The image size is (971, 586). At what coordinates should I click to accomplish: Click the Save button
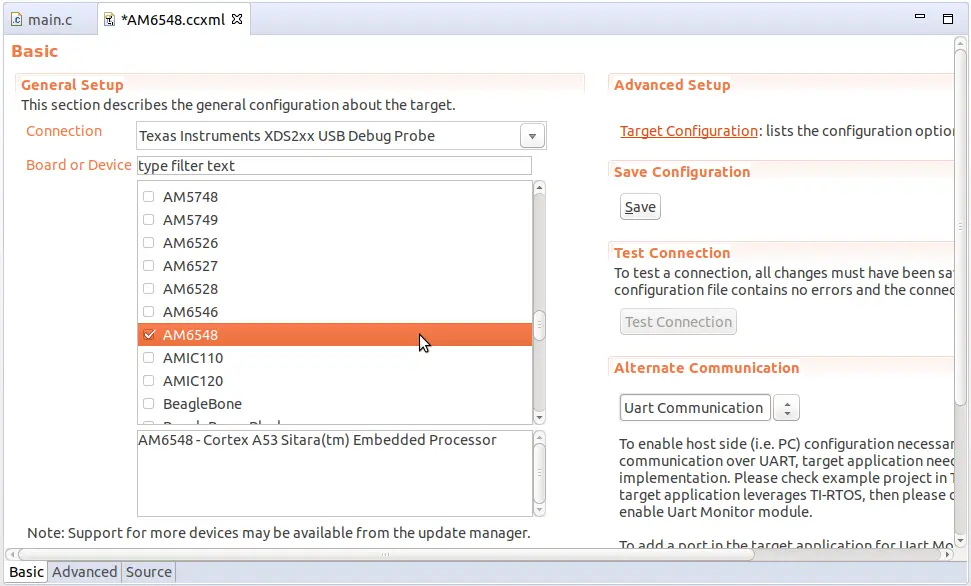(640, 207)
